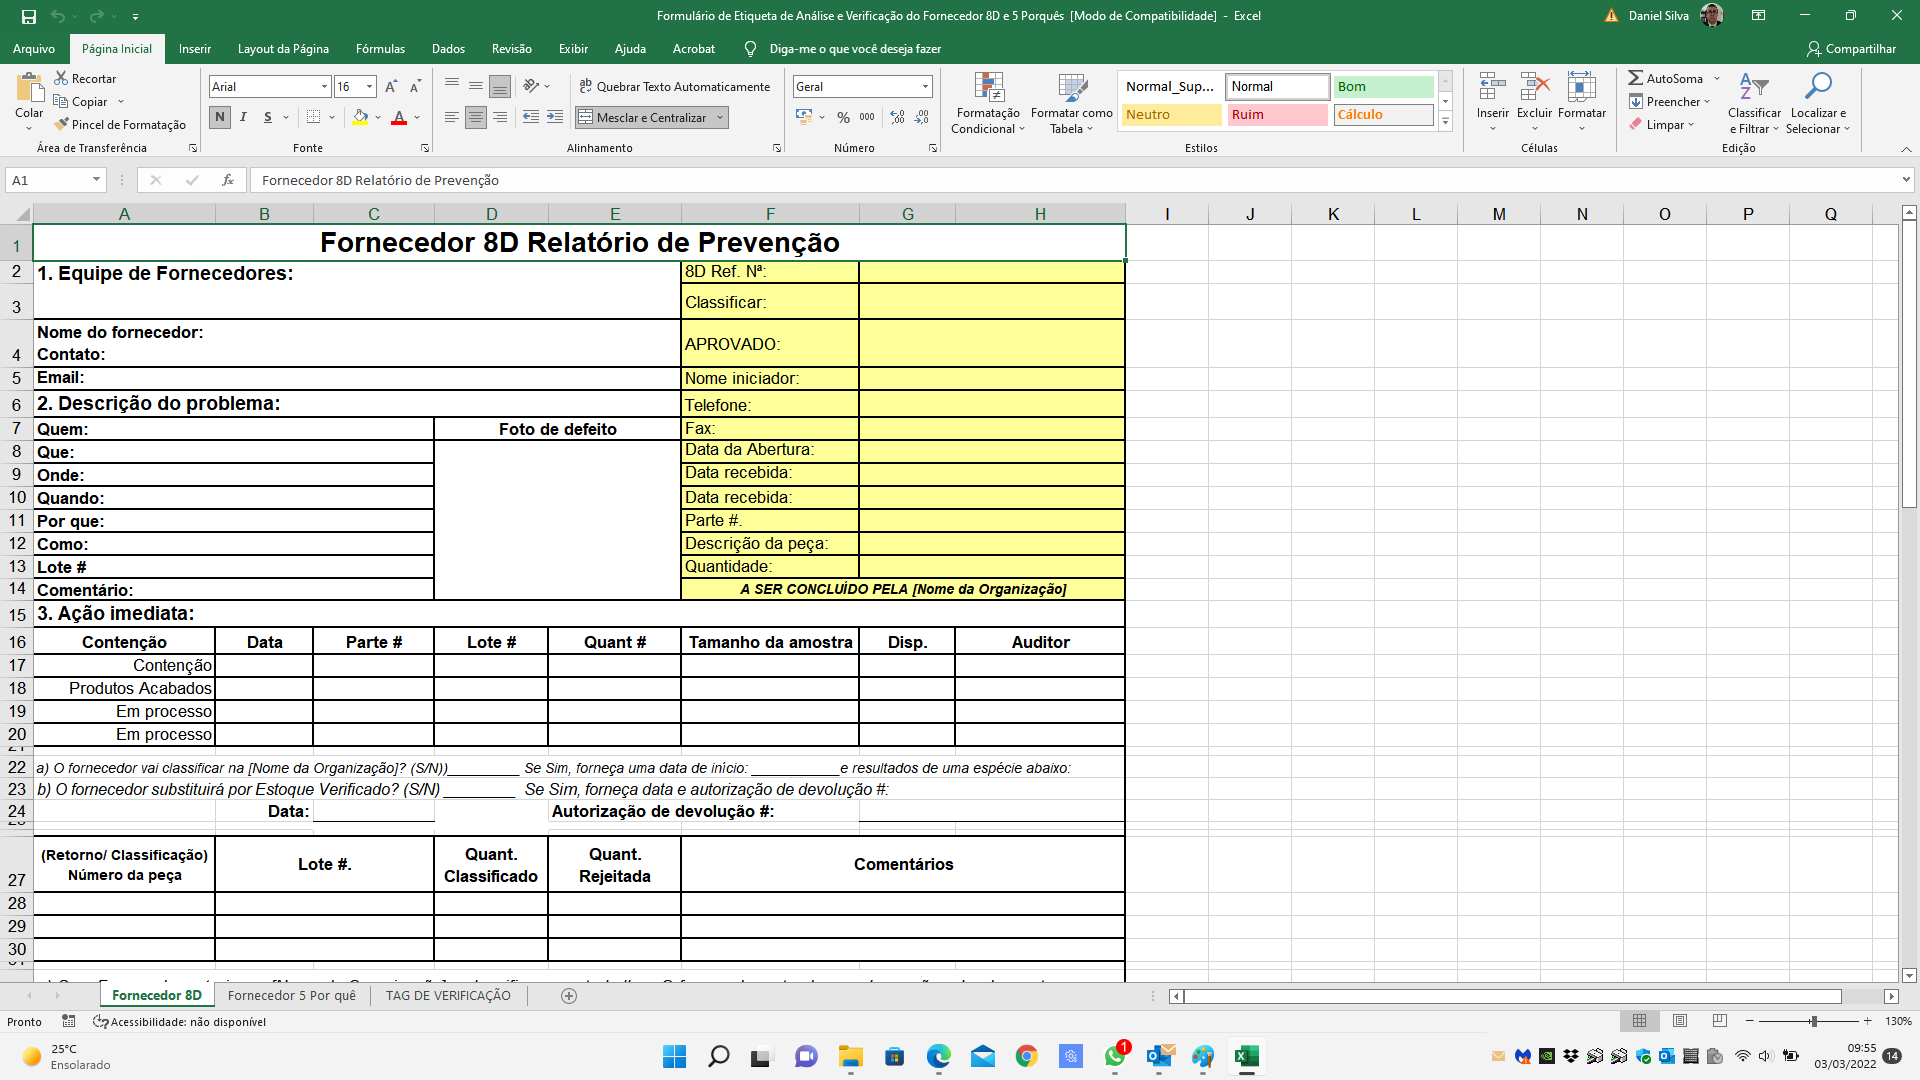The width and height of the screenshot is (1920, 1080).
Task: Open WhatsApp from the taskbar
Action: (1114, 1057)
